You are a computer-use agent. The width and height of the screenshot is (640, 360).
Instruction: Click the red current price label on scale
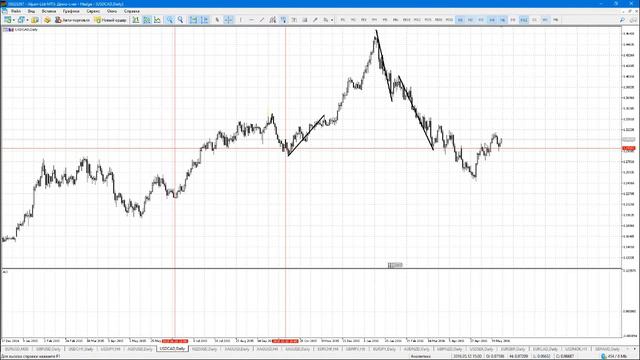pyautogui.click(x=629, y=149)
